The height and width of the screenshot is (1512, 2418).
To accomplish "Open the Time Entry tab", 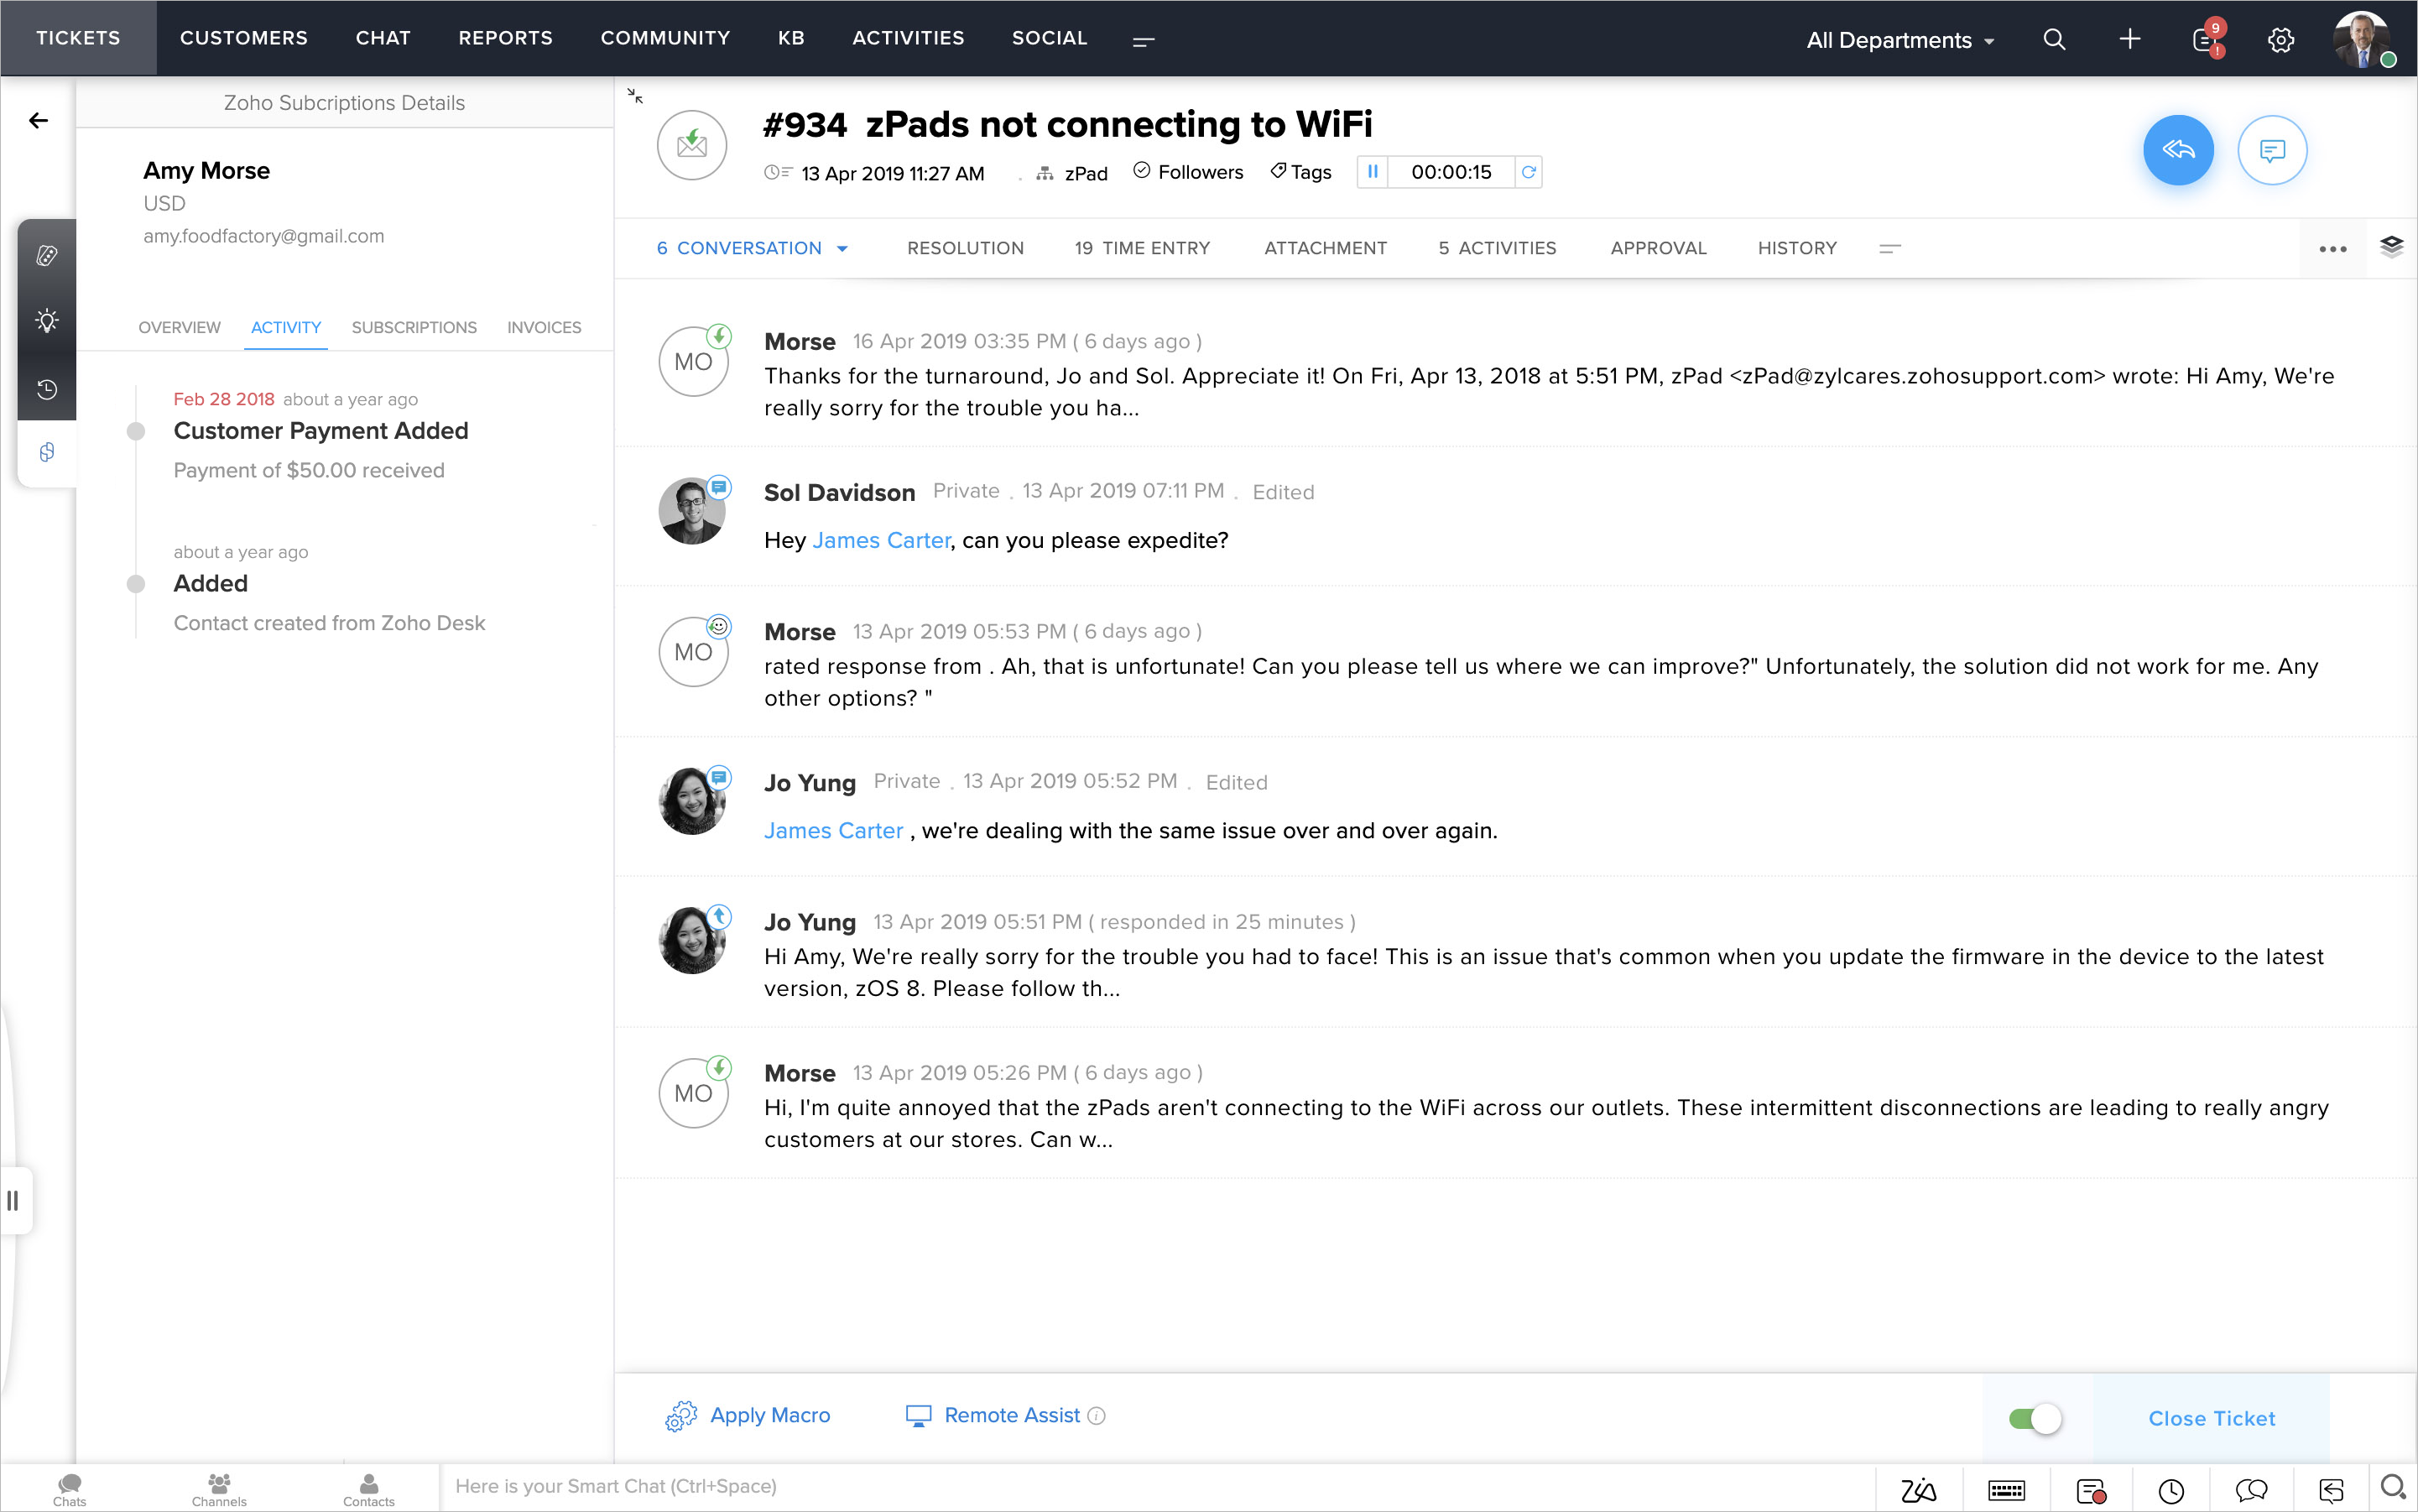I will click(x=1142, y=248).
